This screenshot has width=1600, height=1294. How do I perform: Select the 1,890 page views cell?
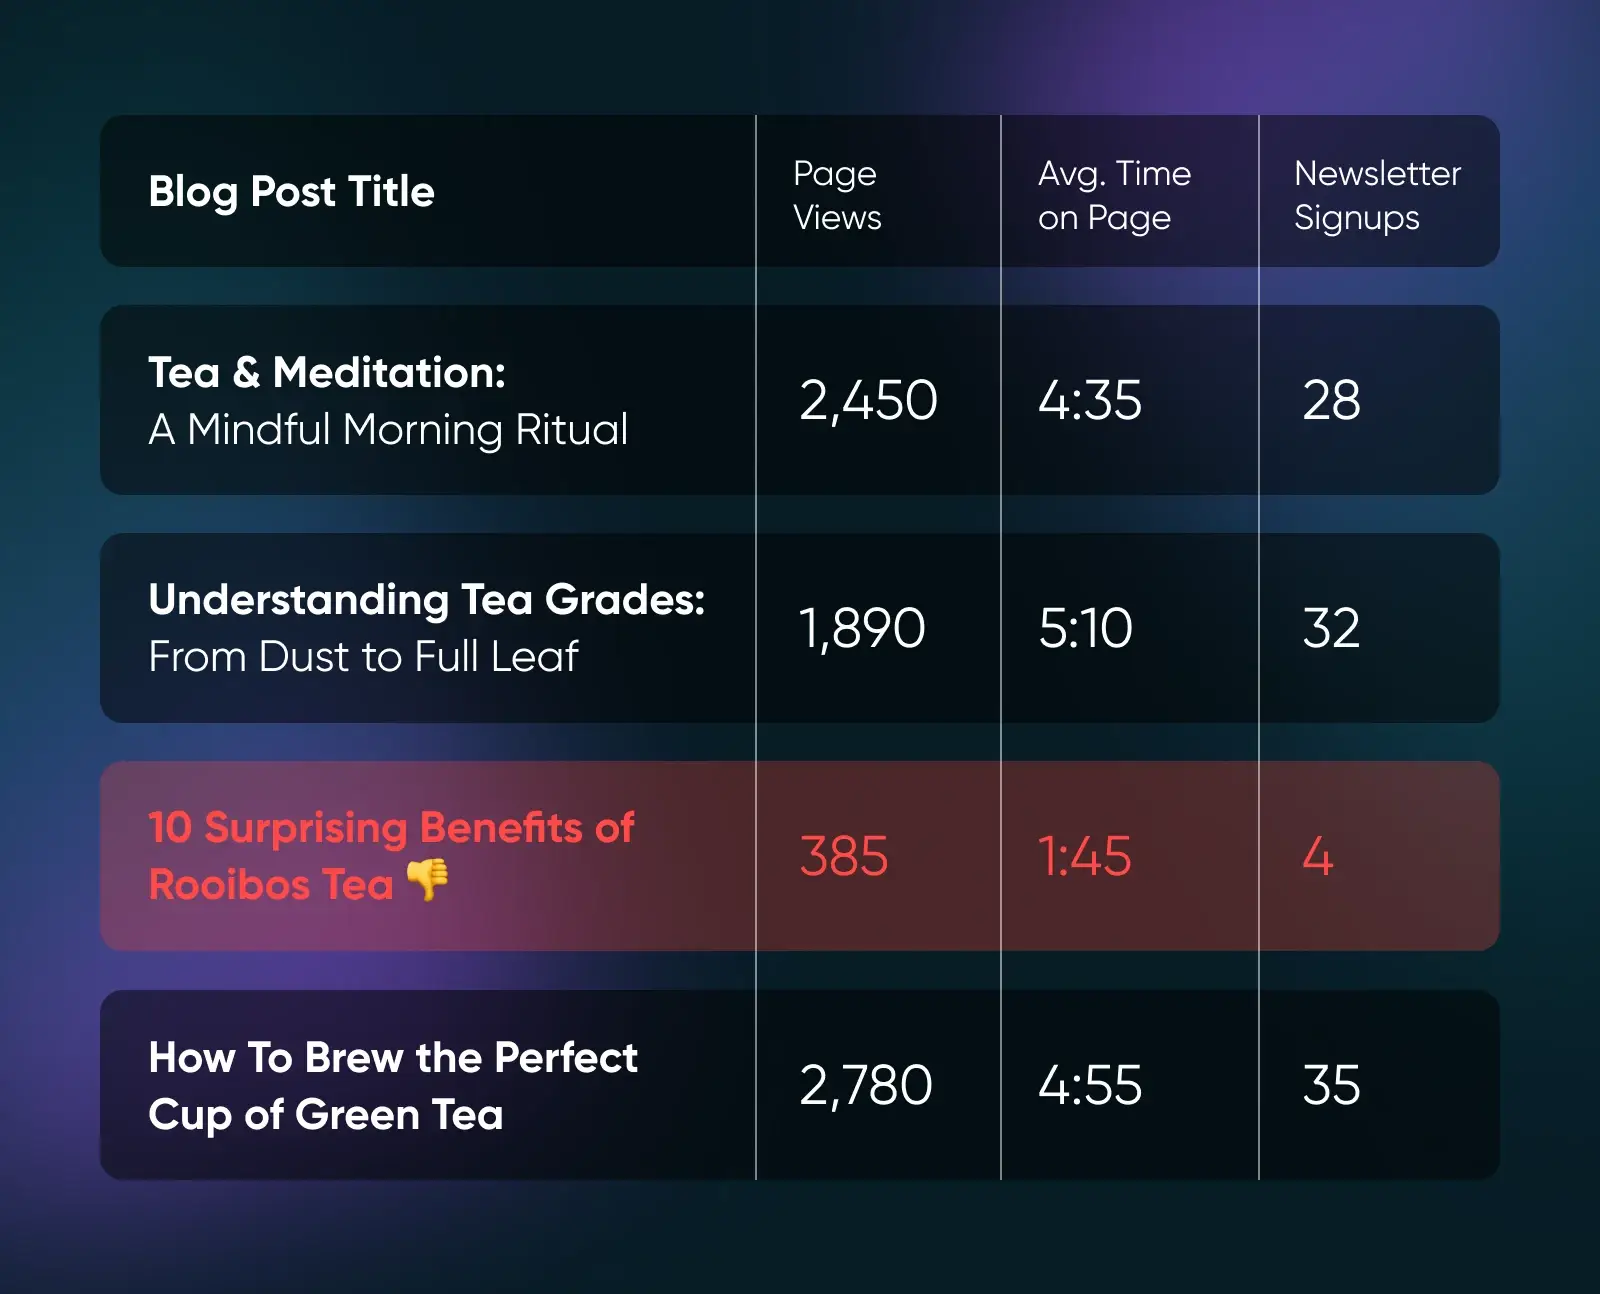pos(862,628)
